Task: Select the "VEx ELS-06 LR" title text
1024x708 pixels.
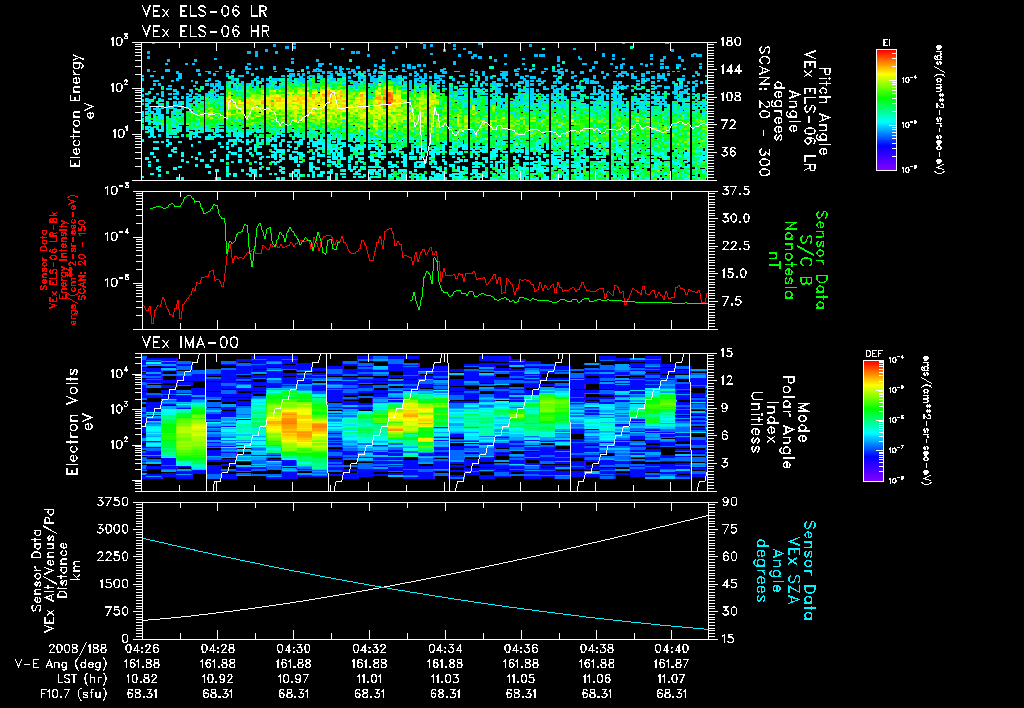Action: tap(204, 12)
